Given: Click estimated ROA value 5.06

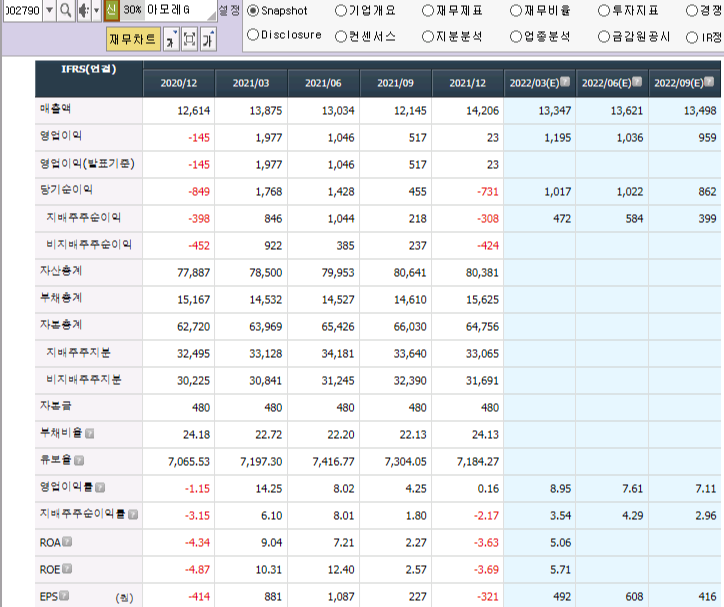Looking at the screenshot, I should tap(561, 543).
